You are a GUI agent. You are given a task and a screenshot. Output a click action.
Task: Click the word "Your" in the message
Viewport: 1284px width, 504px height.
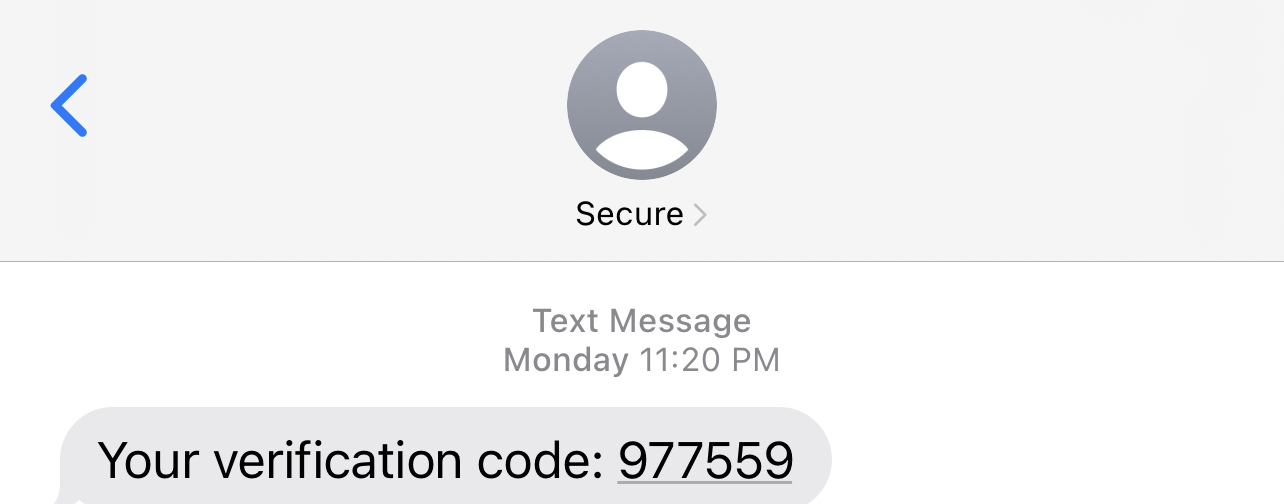(x=149, y=460)
